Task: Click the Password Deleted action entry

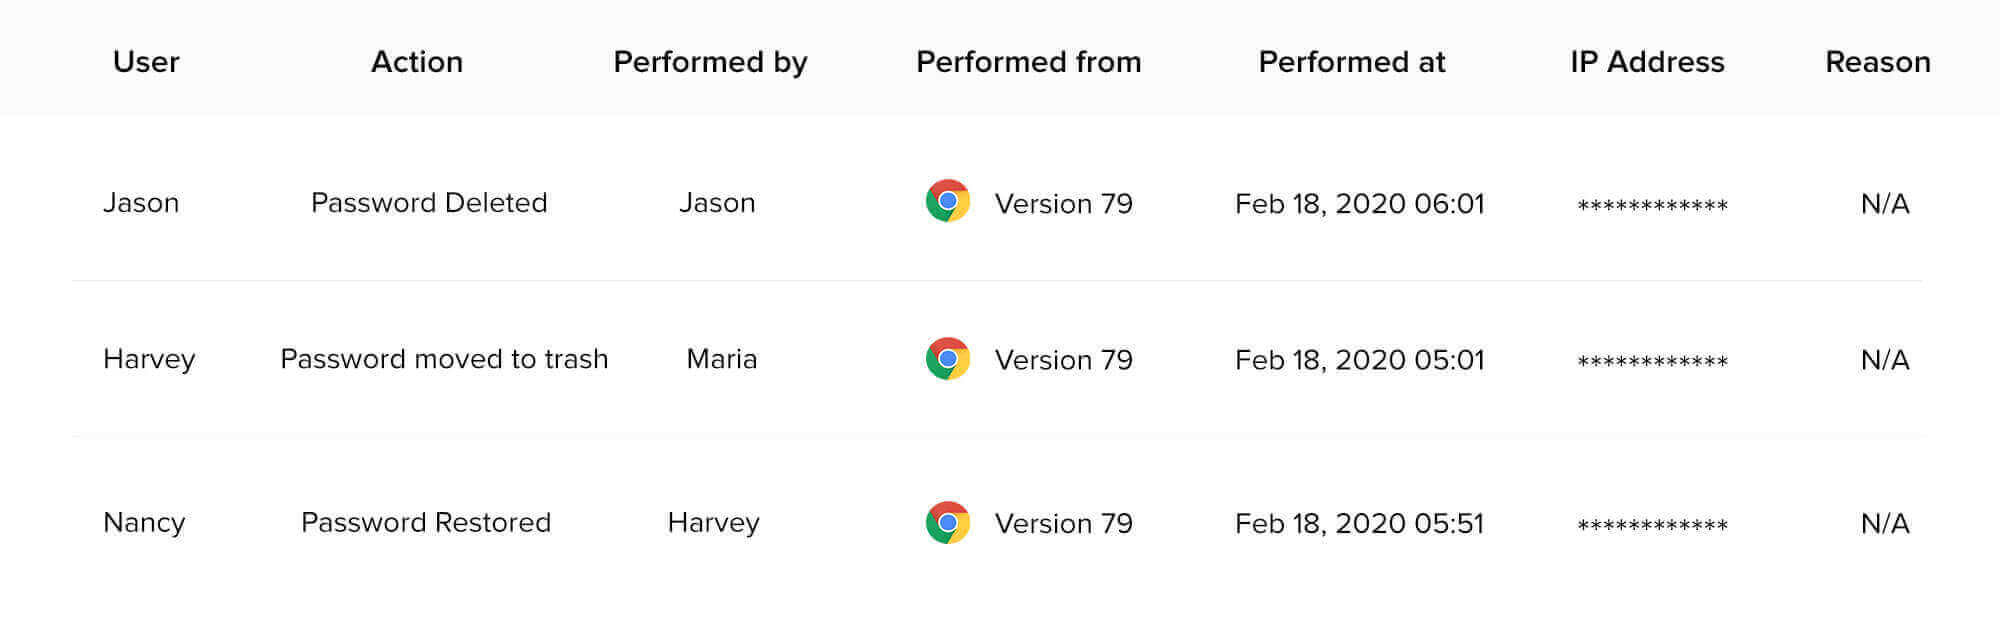Action: tap(429, 203)
